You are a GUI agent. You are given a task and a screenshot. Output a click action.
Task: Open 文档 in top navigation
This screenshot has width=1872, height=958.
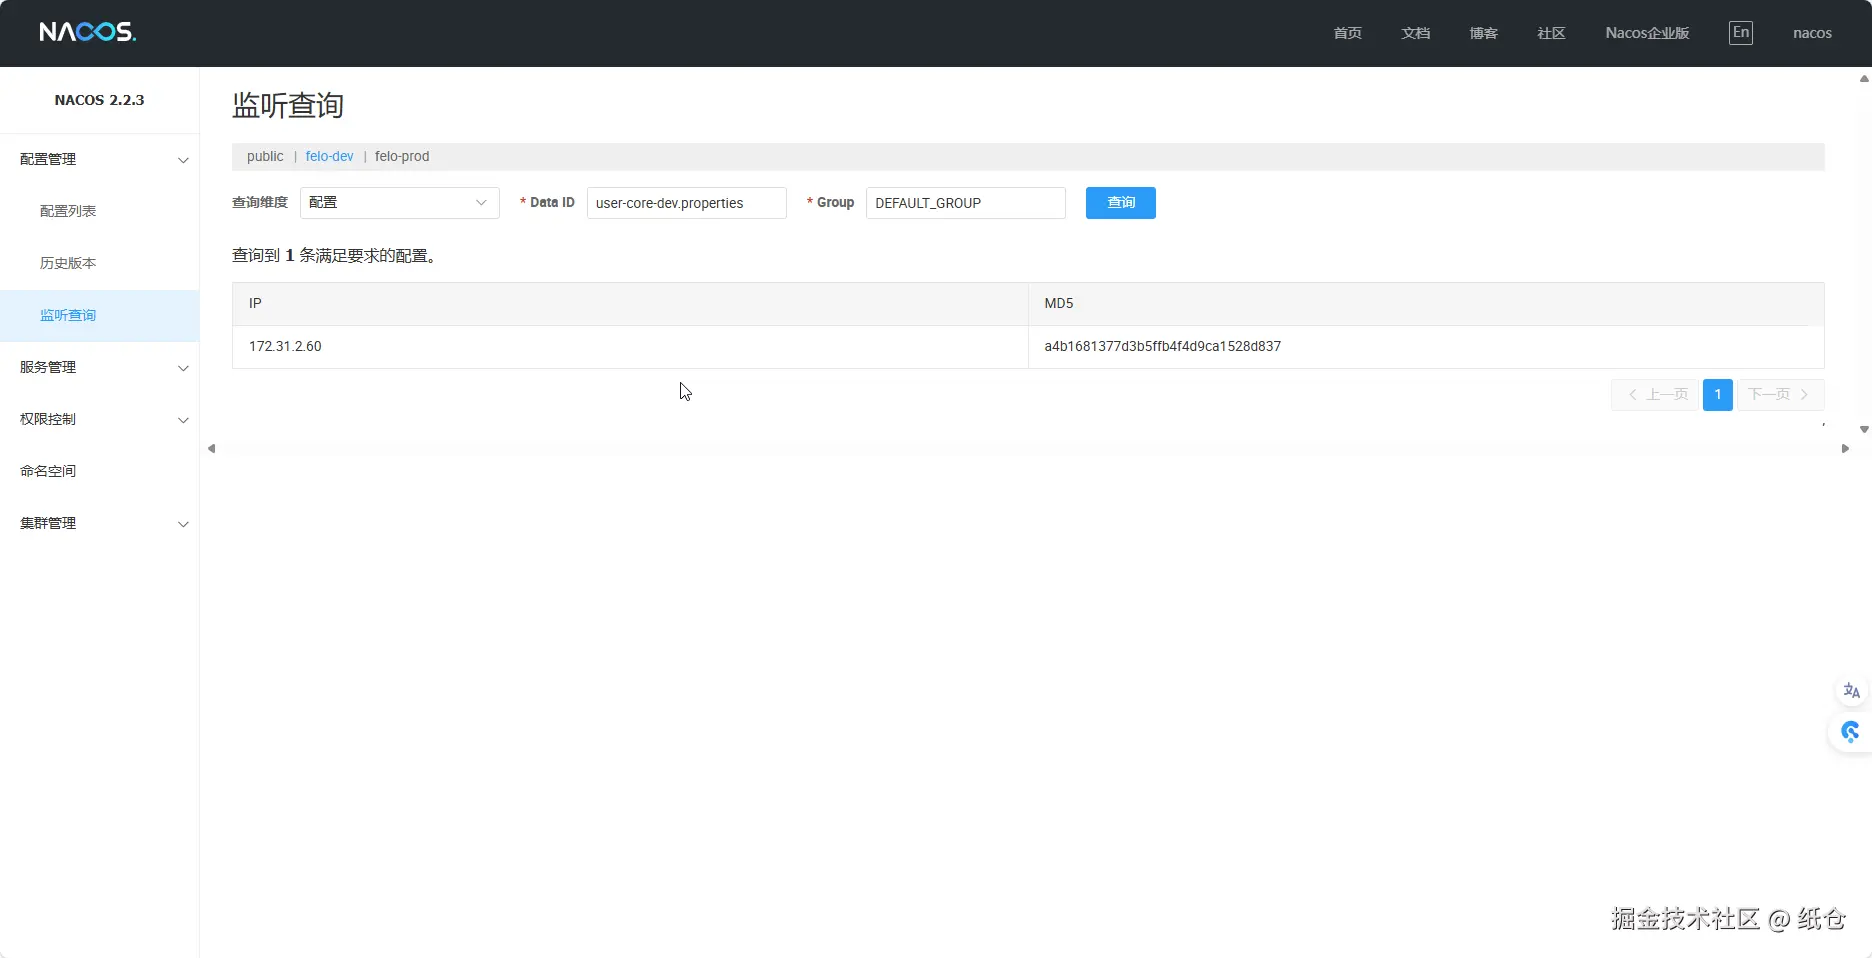pos(1415,33)
